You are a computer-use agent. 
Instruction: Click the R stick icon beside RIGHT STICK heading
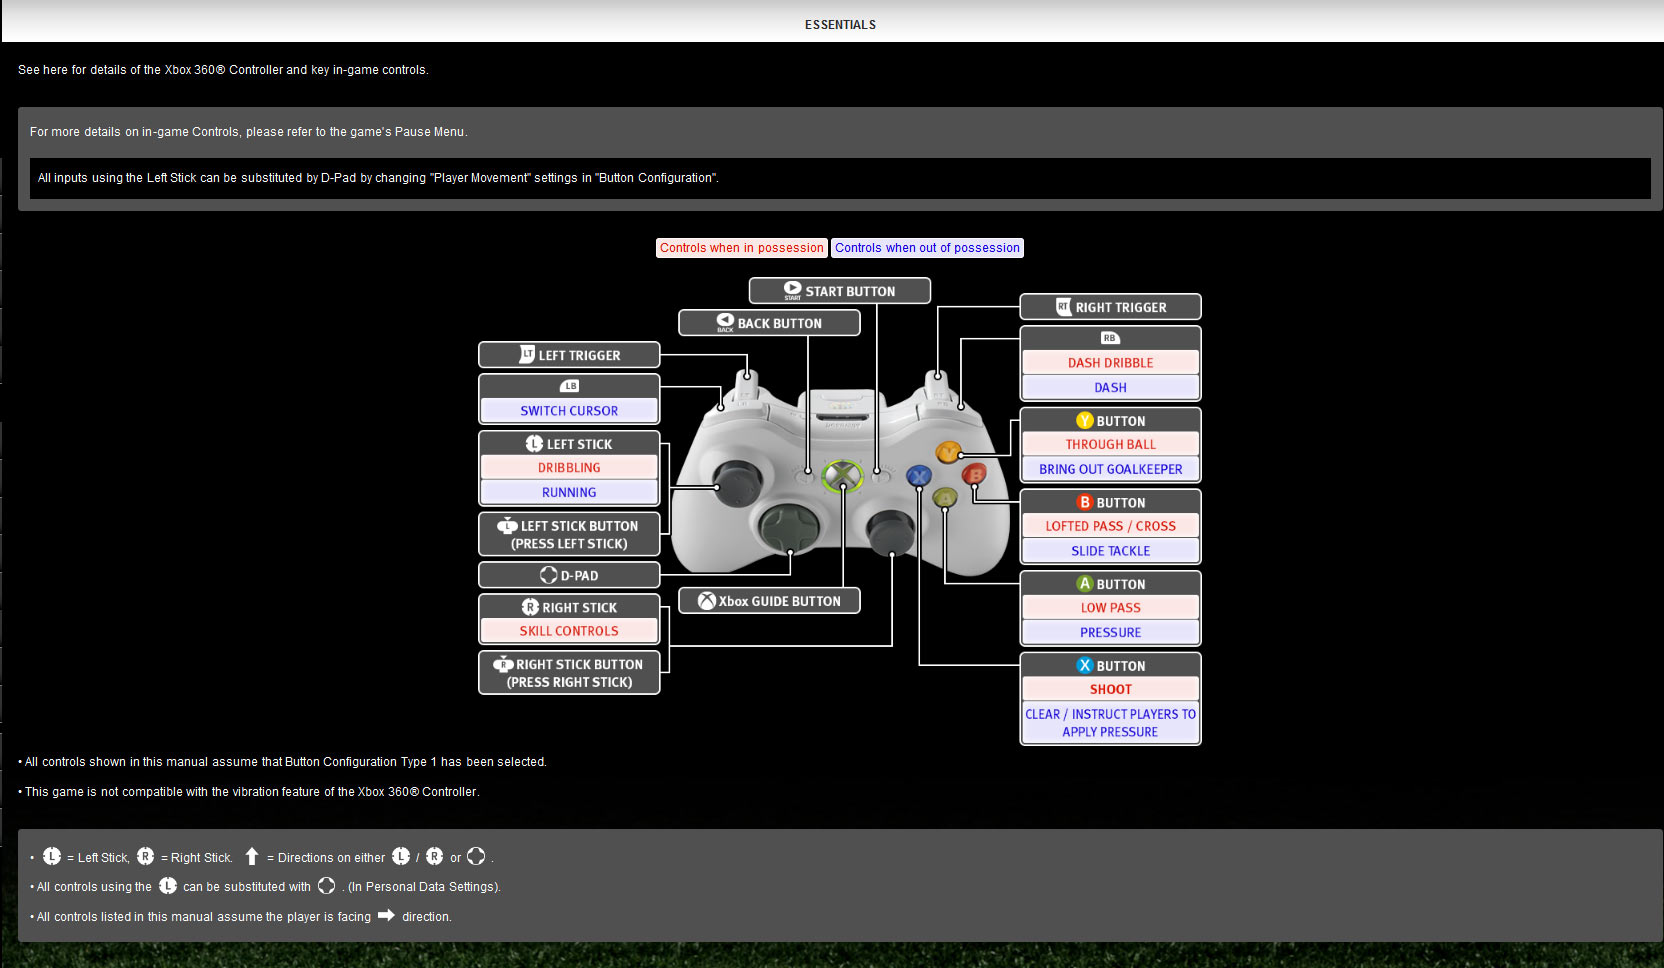click(x=531, y=607)
